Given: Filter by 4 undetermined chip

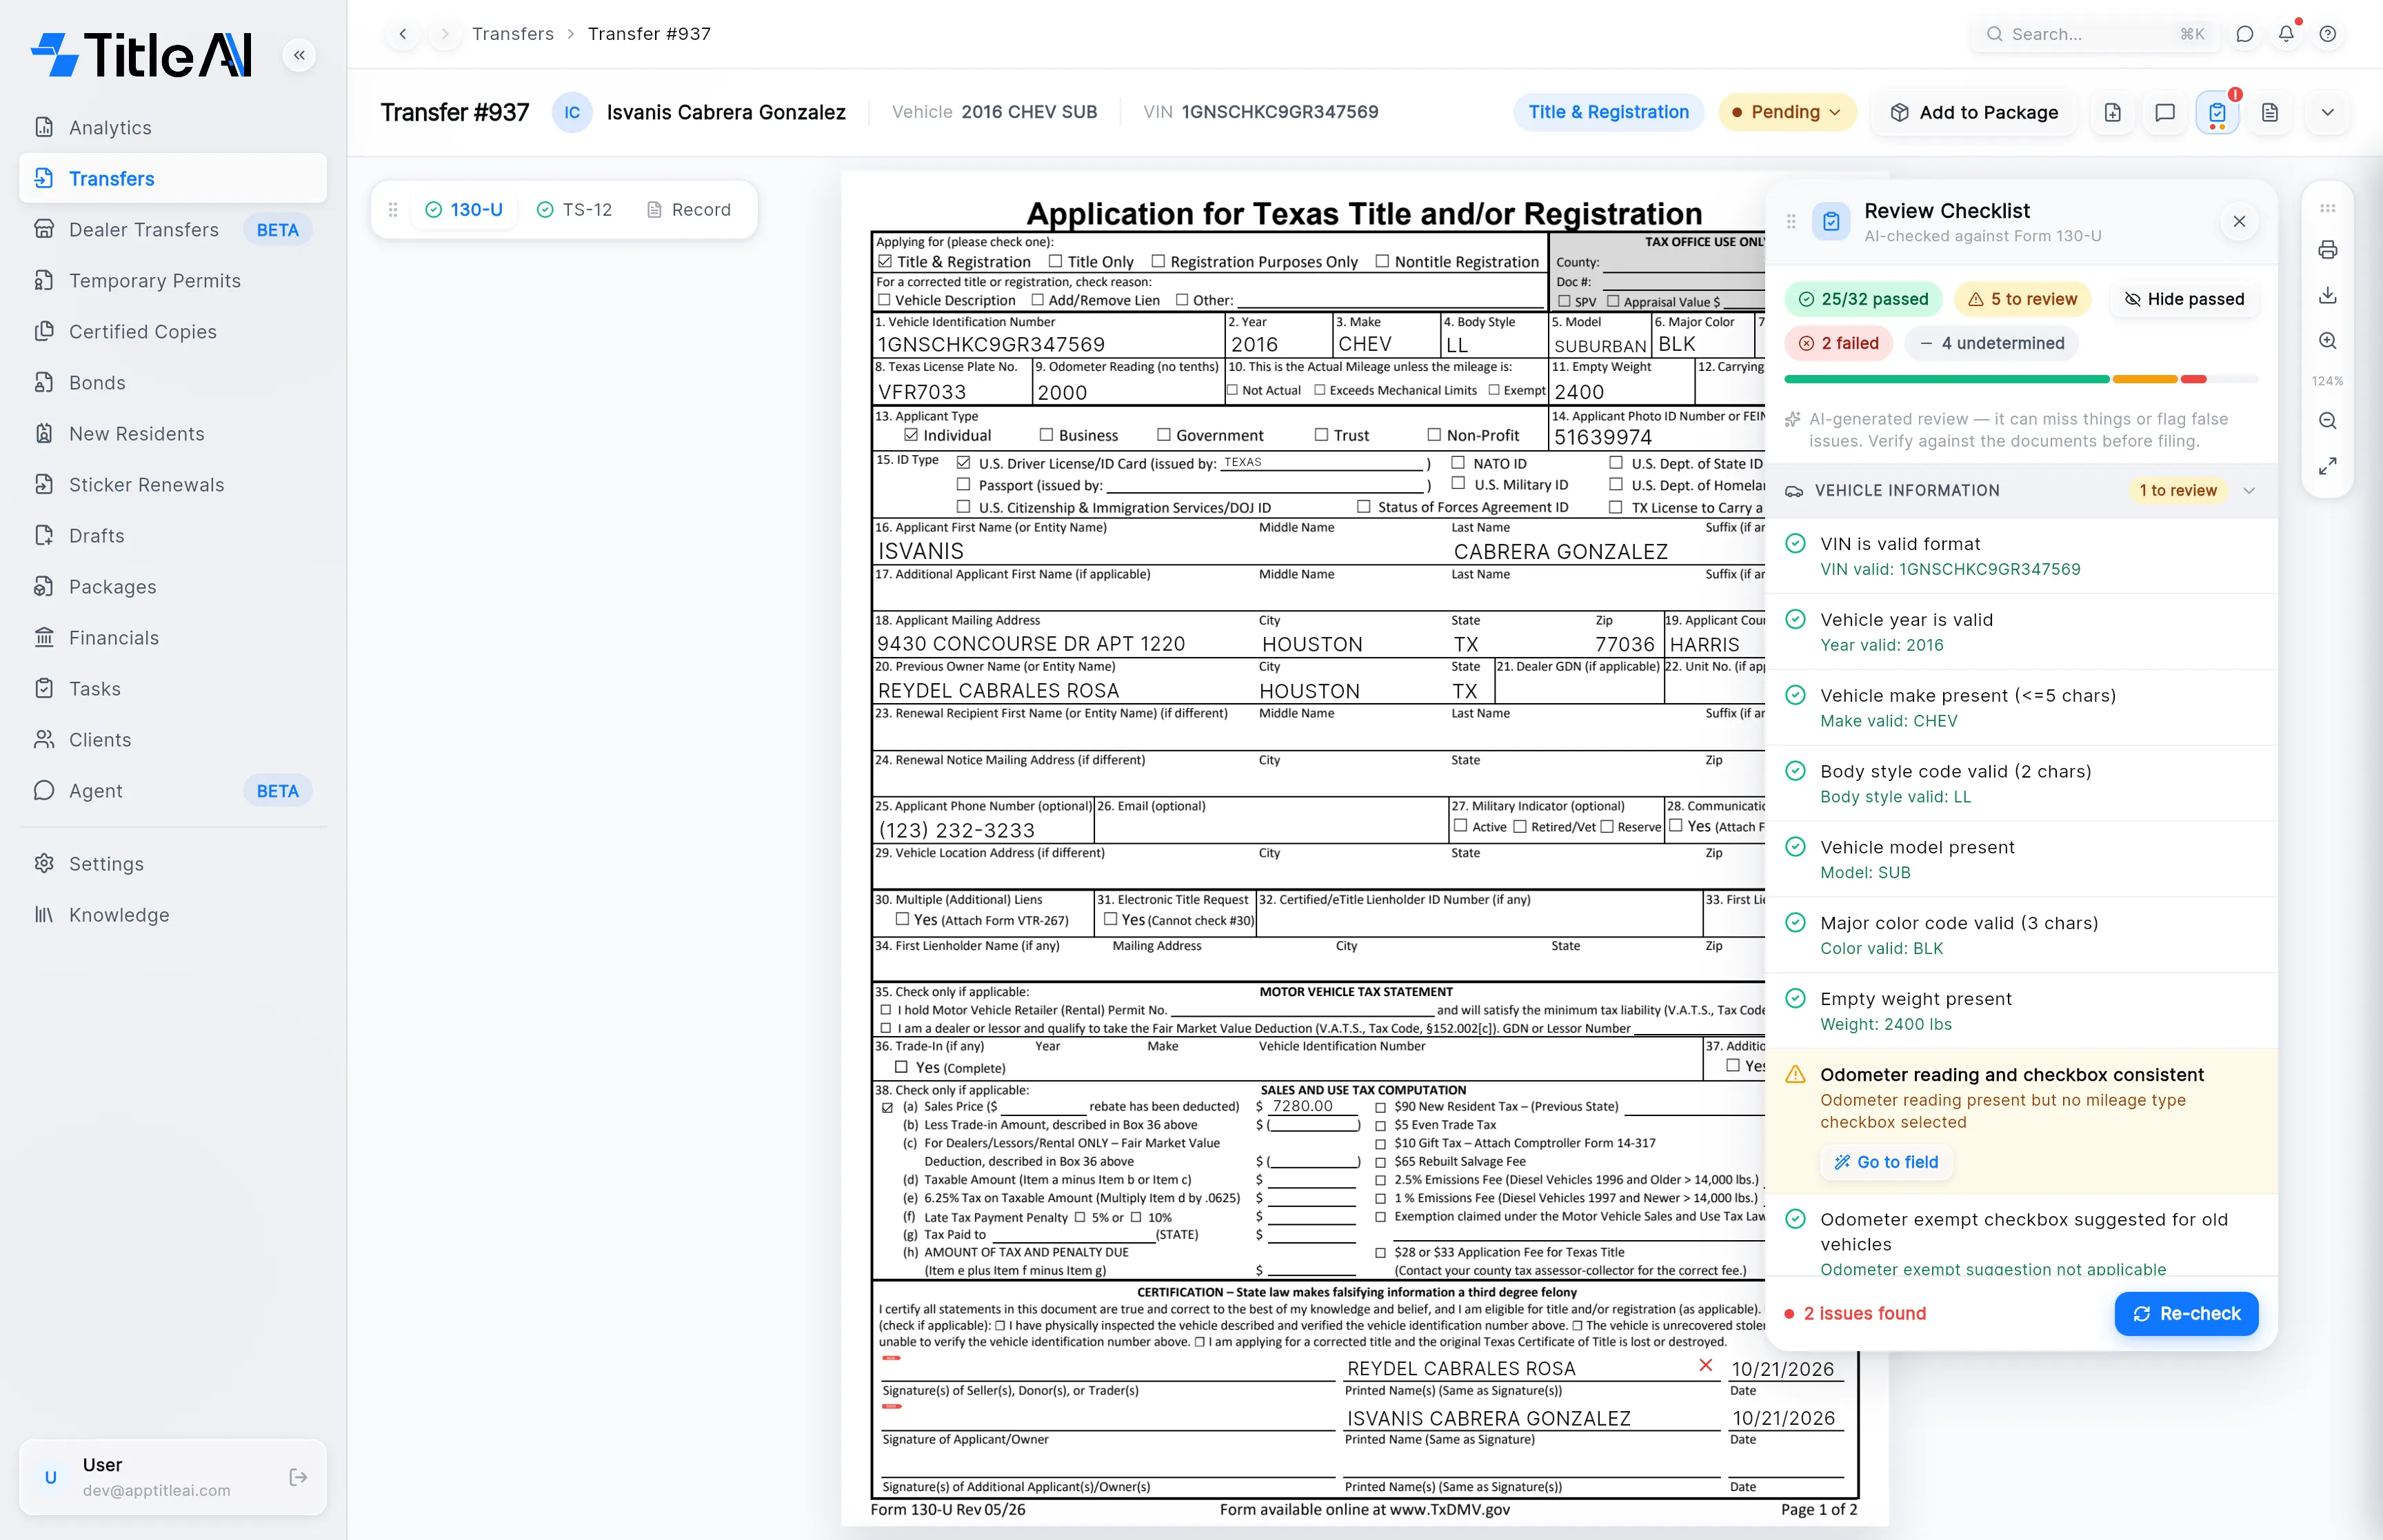Looking at the screenshot, I should point(1991,343).
